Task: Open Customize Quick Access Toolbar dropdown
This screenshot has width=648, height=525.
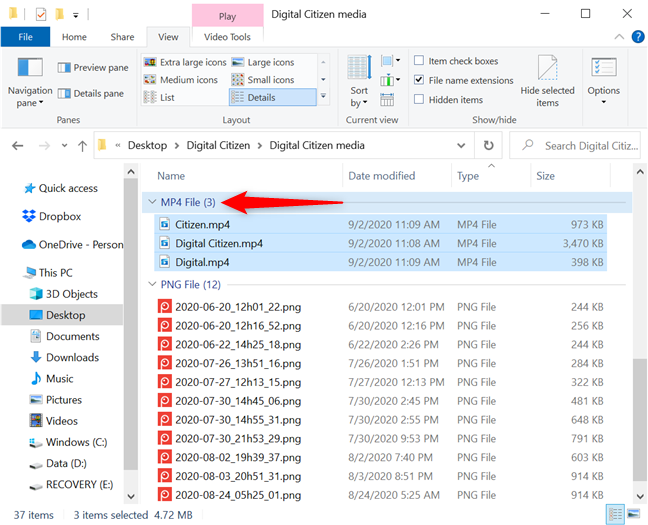Action: (76, 15)
